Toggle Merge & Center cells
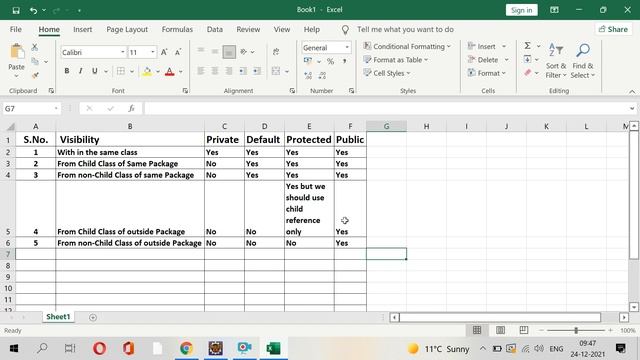Image resolution: width=640 pixels, height=360 pixels. (276, 71)
